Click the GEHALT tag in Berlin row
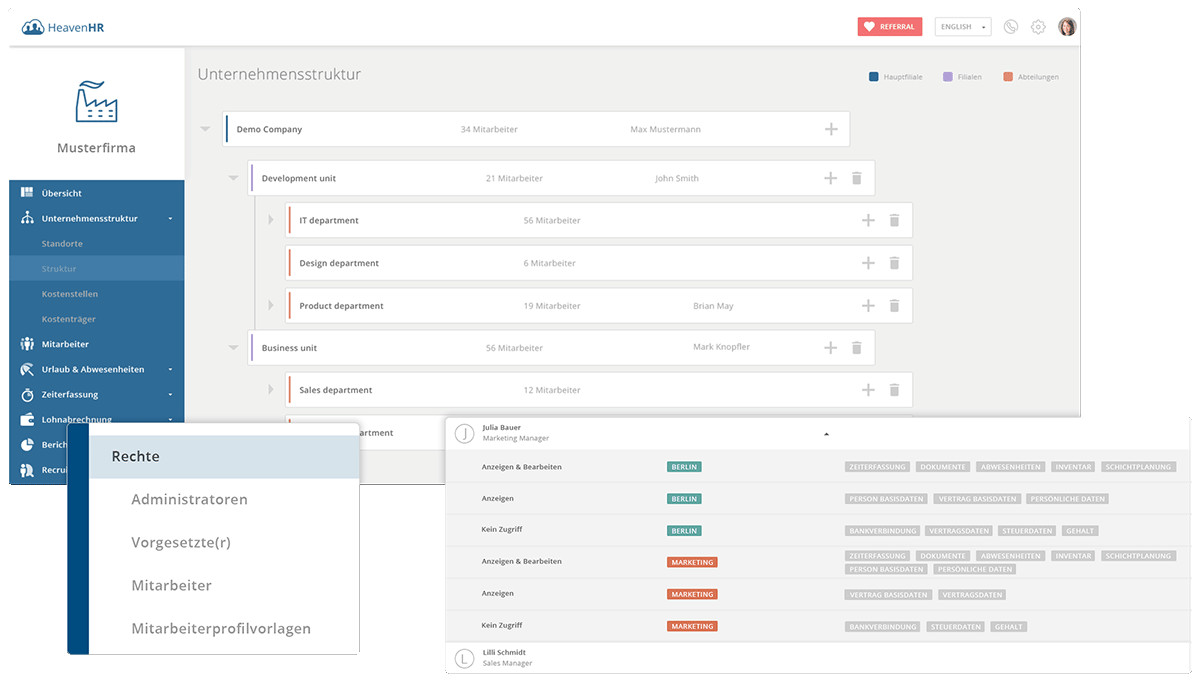The height and width of the screenshot is (682, 1200). [x=1080, y=531]
